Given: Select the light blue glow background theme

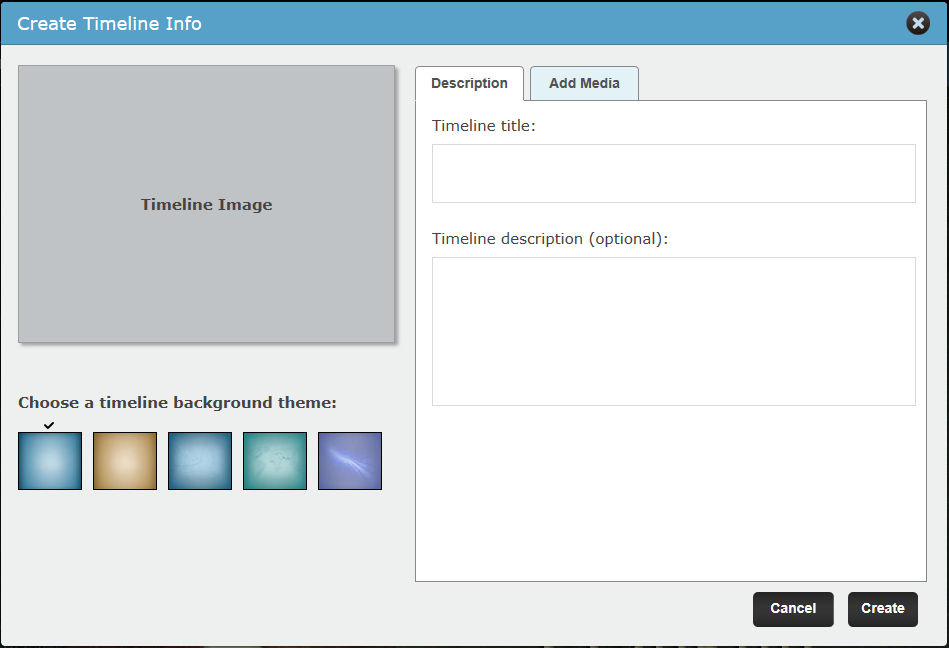Looking at the screenshot, I should [x=50, y=460].
